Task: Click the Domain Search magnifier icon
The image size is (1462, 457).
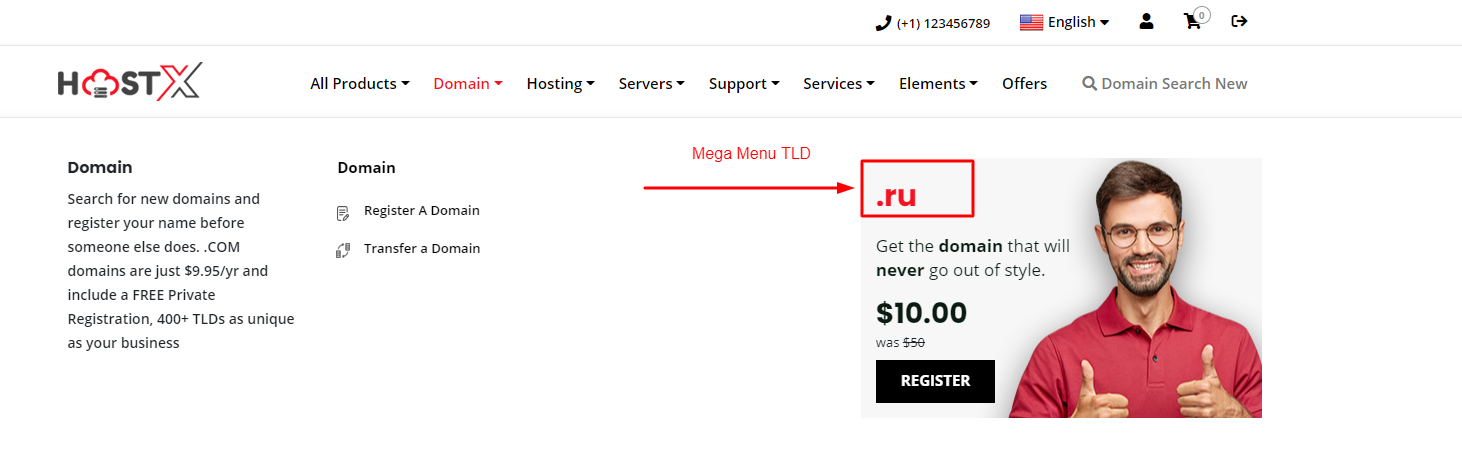Action: coord(1089,84)
